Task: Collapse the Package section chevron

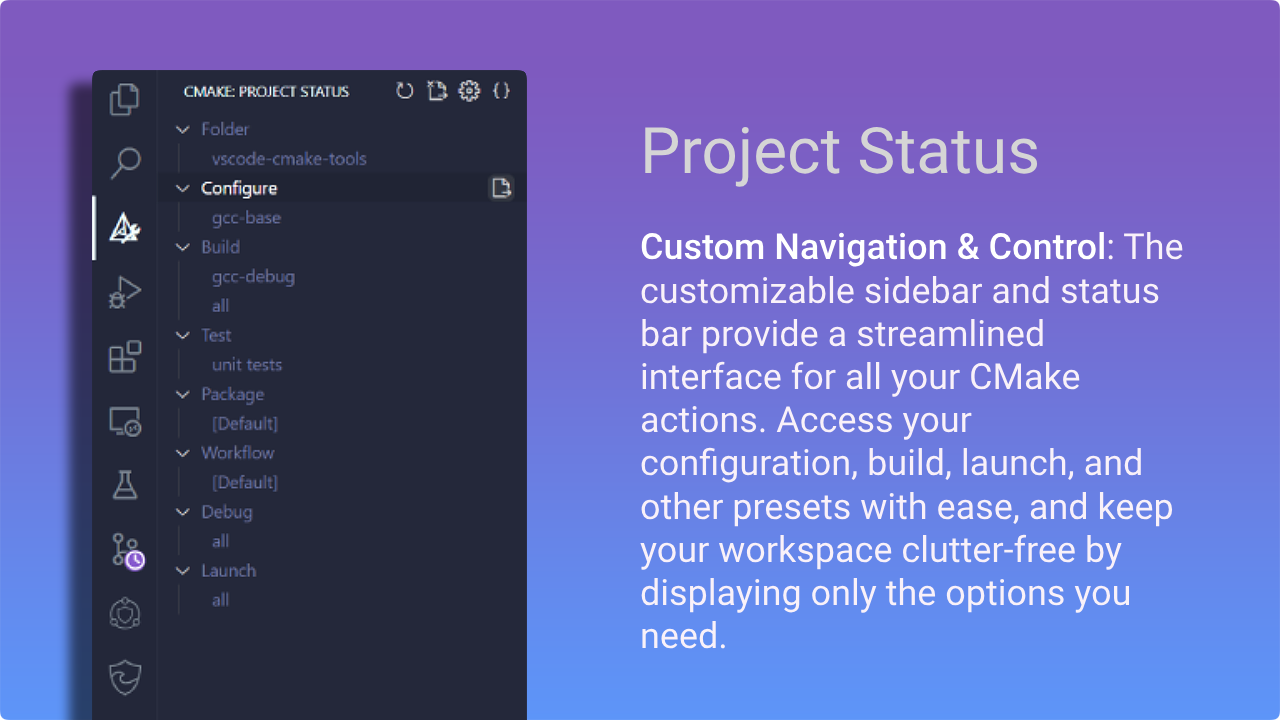Action: click(182, 394)
